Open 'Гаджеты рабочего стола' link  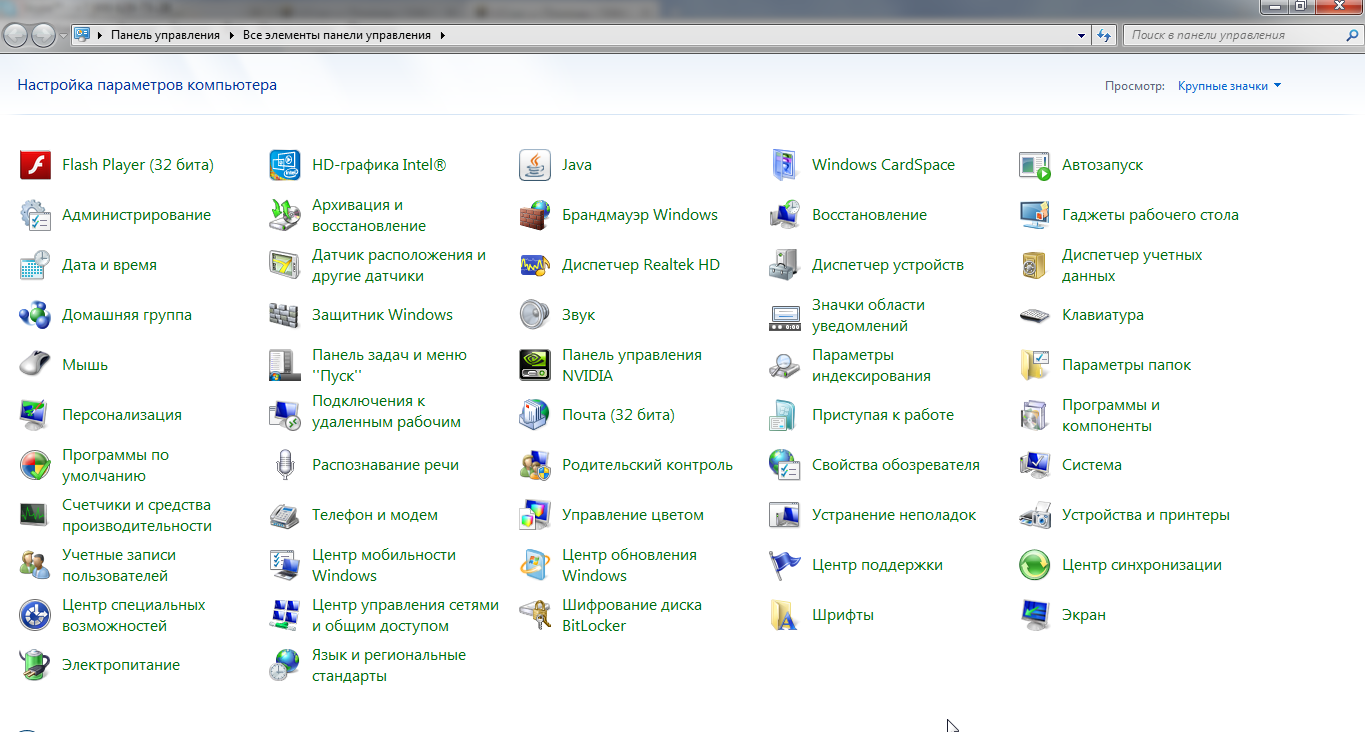pyautogui.click(x=1150, y=215)
